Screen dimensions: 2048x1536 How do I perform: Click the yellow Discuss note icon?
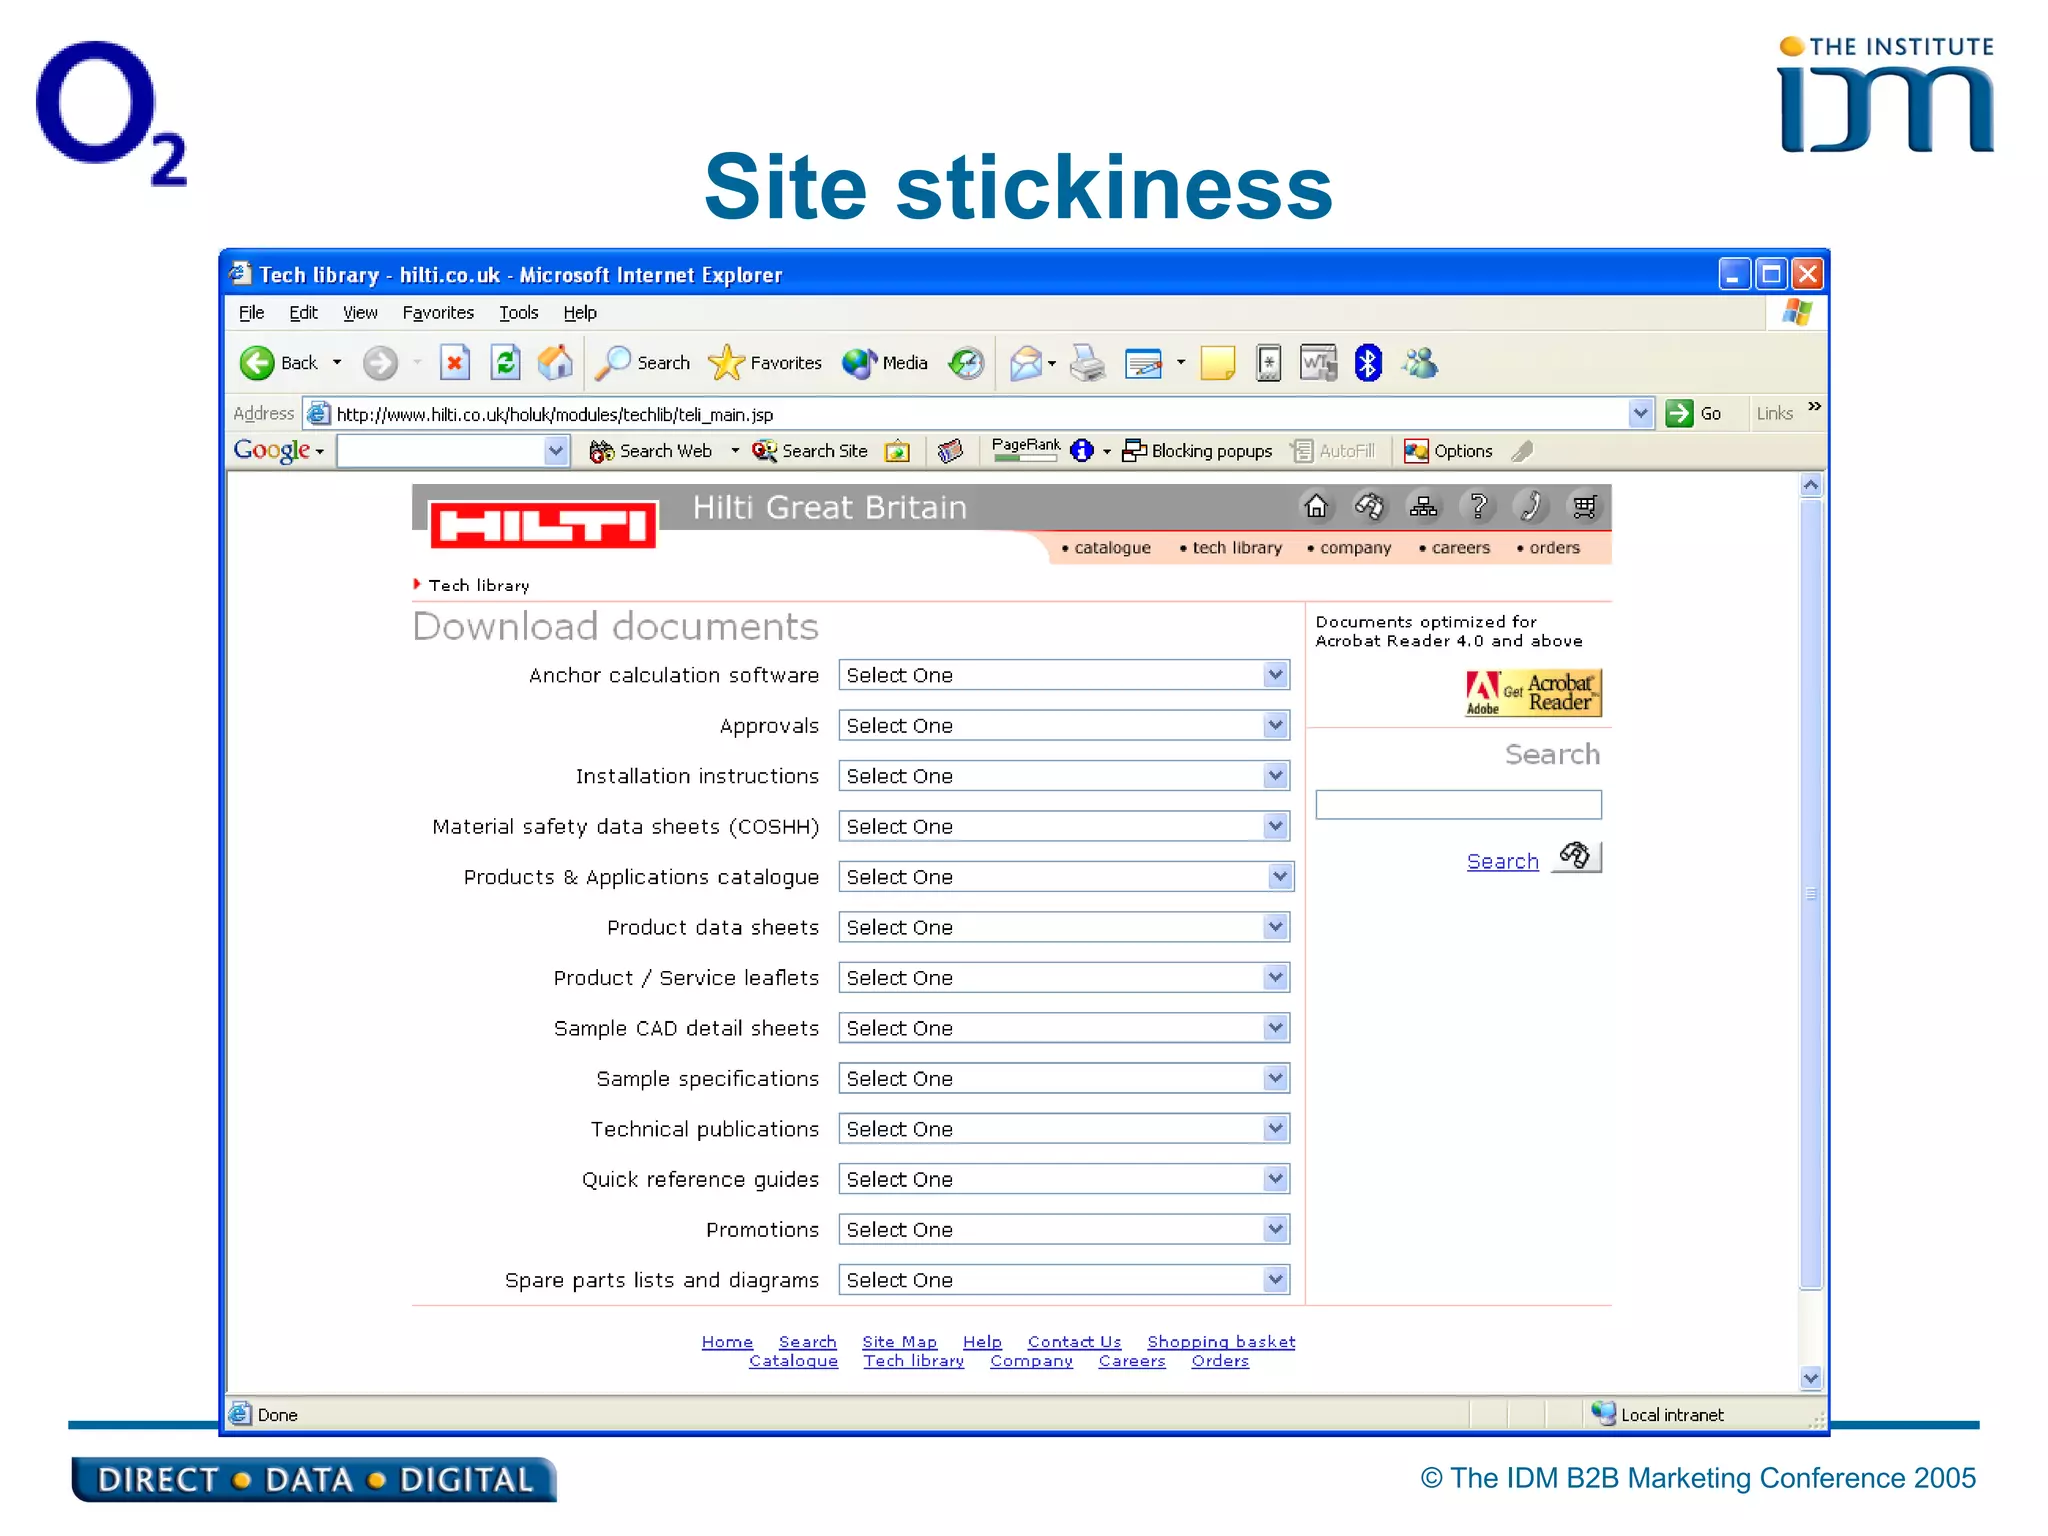pyautogui.click(x=1218, y=363)
